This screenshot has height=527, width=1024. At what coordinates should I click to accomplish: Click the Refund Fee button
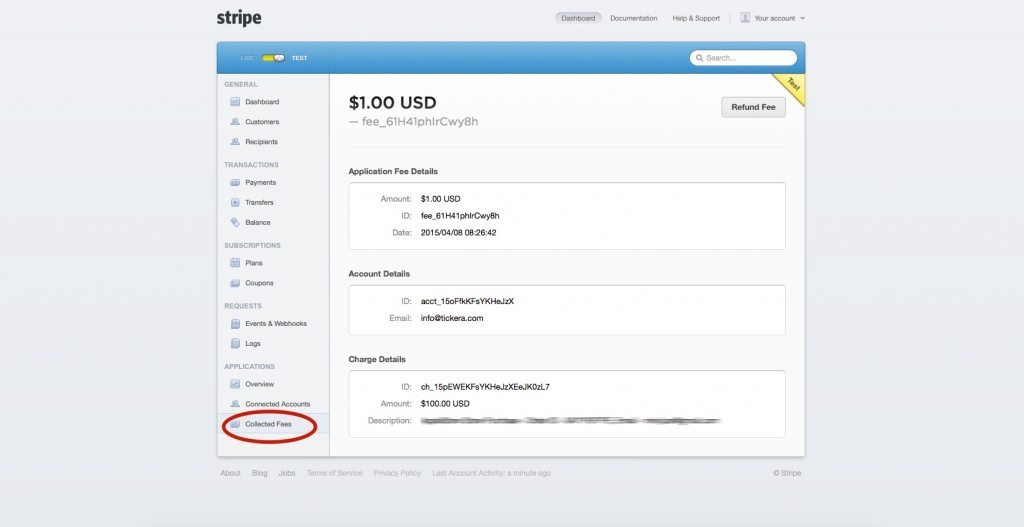pyautogui.click(x=753, y=107)
